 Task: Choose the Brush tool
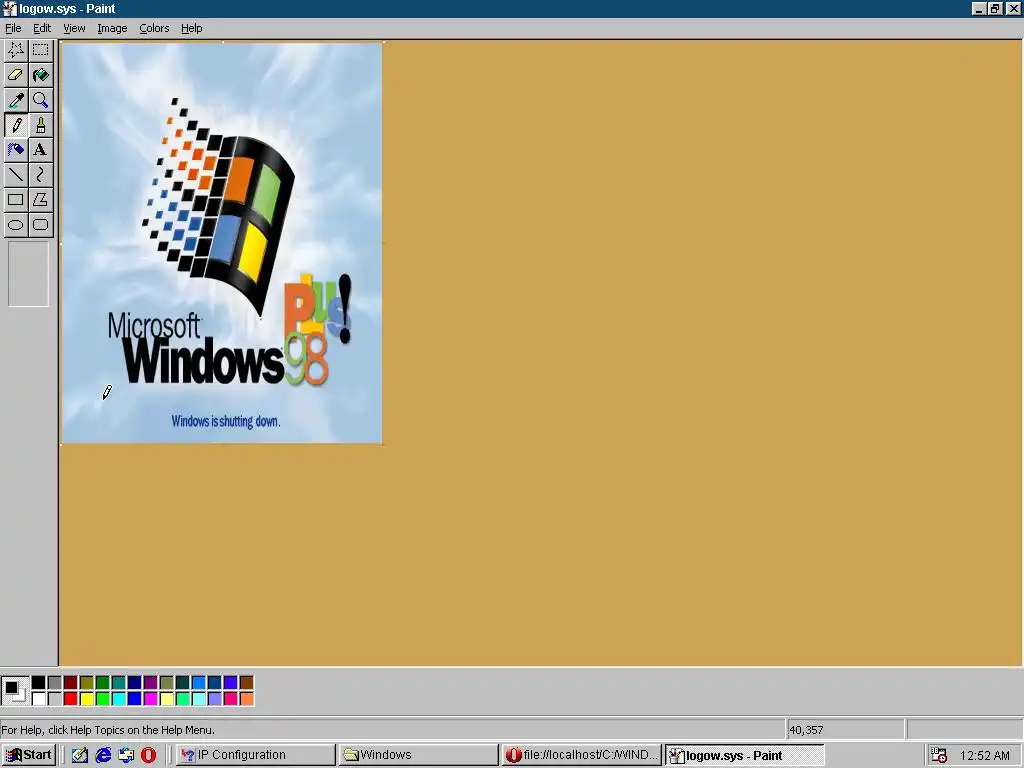point(40,125)
